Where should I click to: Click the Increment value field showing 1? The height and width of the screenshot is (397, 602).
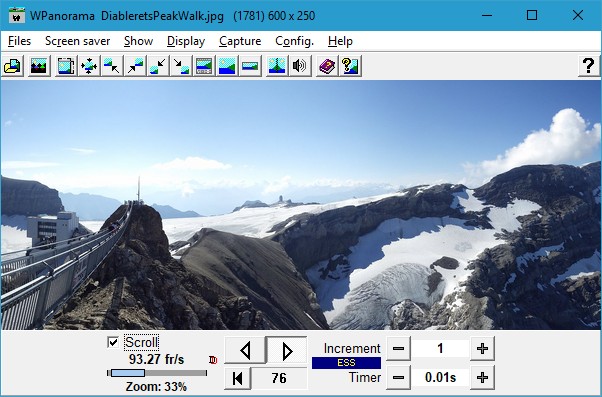tap(440, 349)
